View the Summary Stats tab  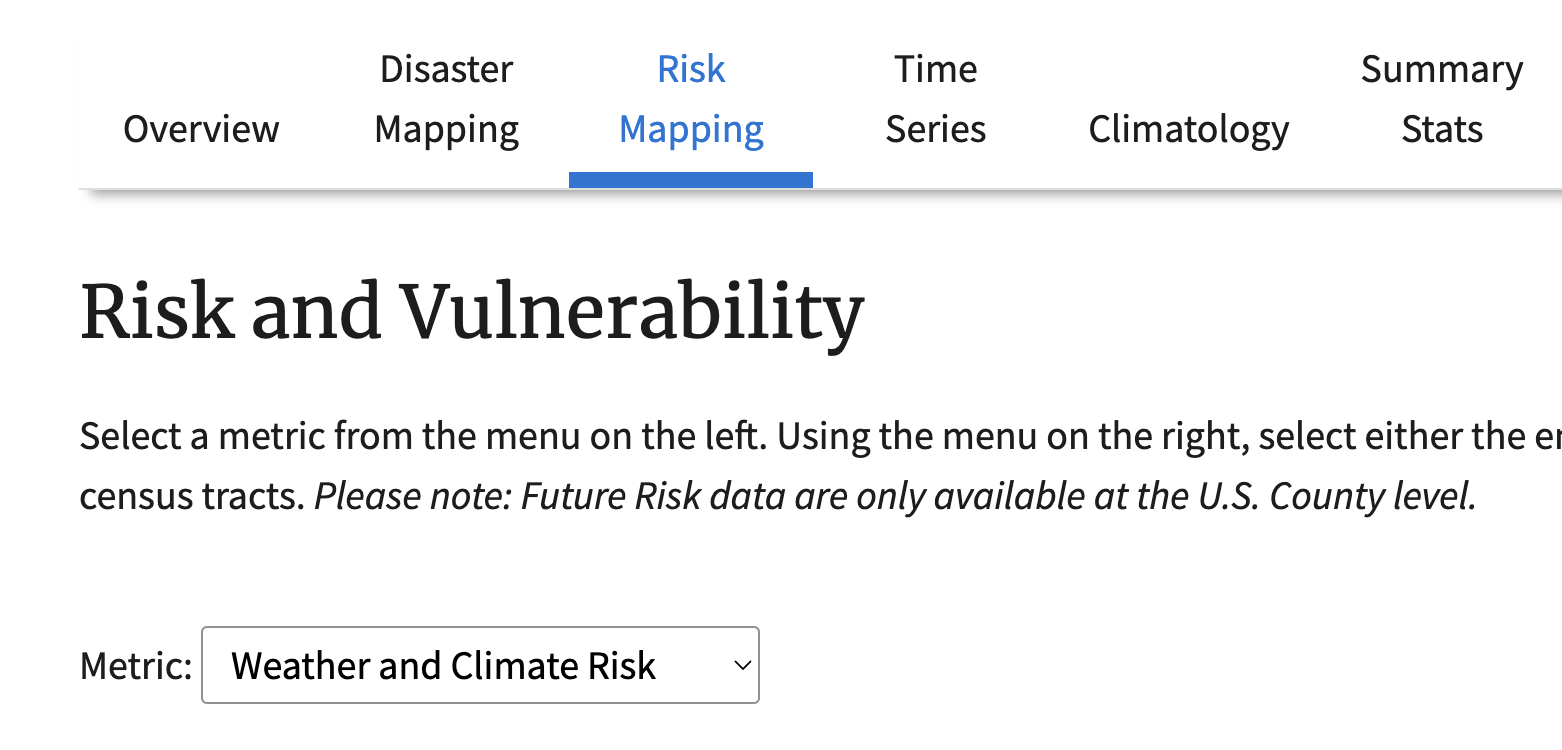1441,99
